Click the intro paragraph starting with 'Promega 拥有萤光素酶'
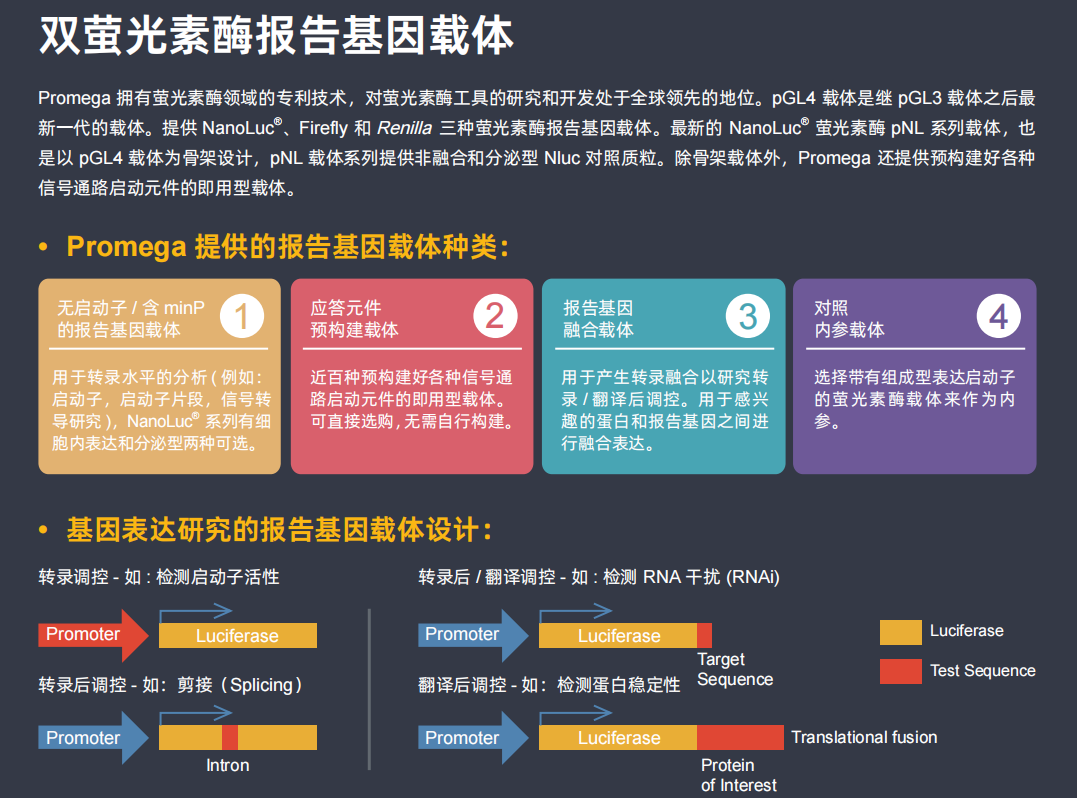Image resolution: width=1077 pixels, height=798 pixels. coord(536,143)
